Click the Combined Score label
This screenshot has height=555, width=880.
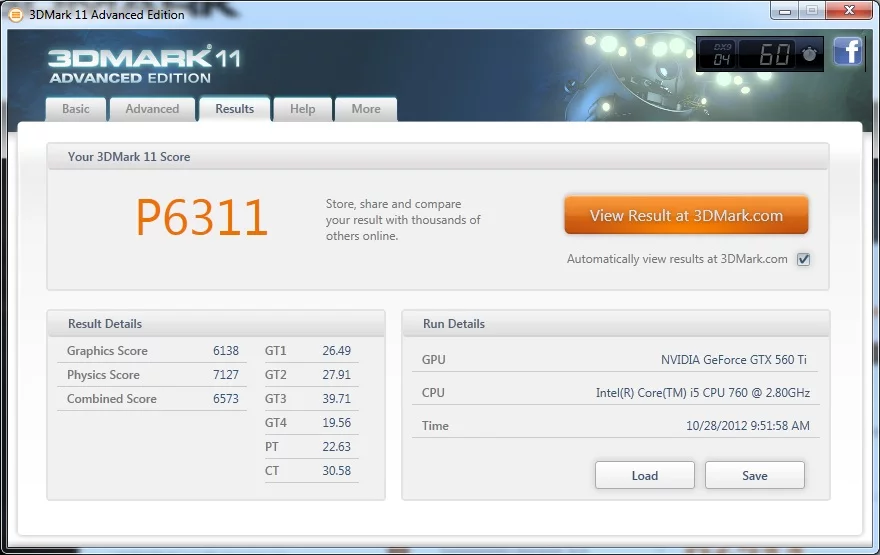112,399
